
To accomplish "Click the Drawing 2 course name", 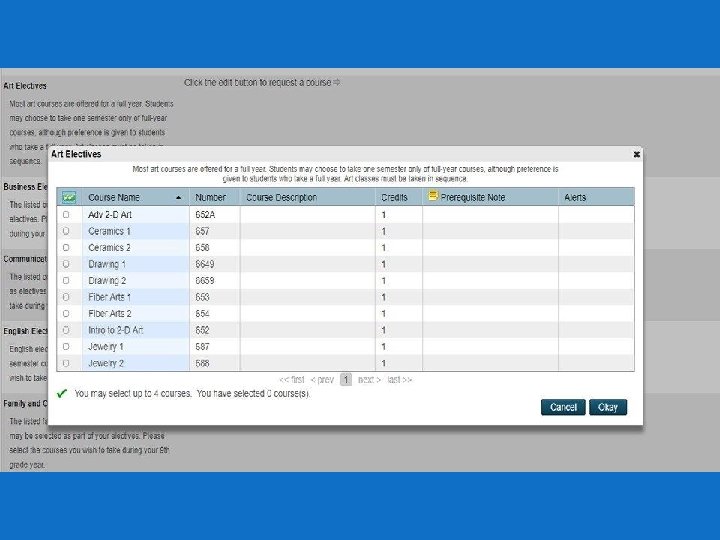I will click(107, 281).
